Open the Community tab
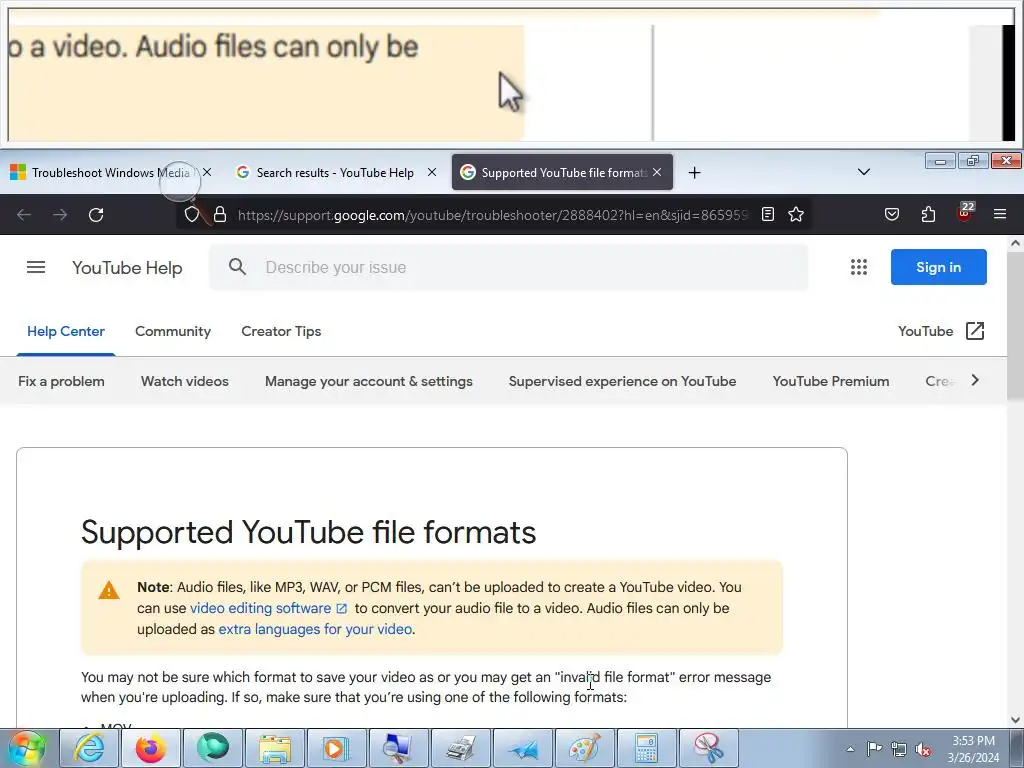The height and width of the screenshot is (768, 1024). pos(173,331)
